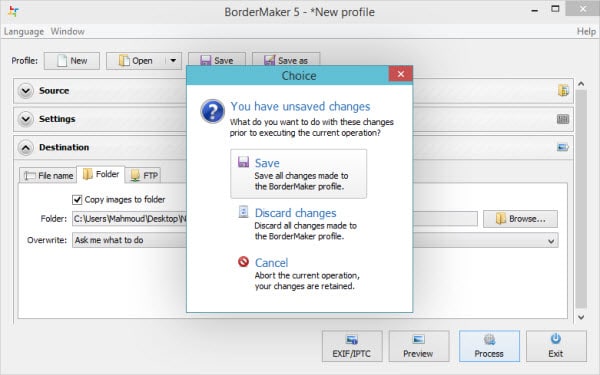Click the question mark icon in dialog
Viewport: 600px width, 375px height.
212,111
